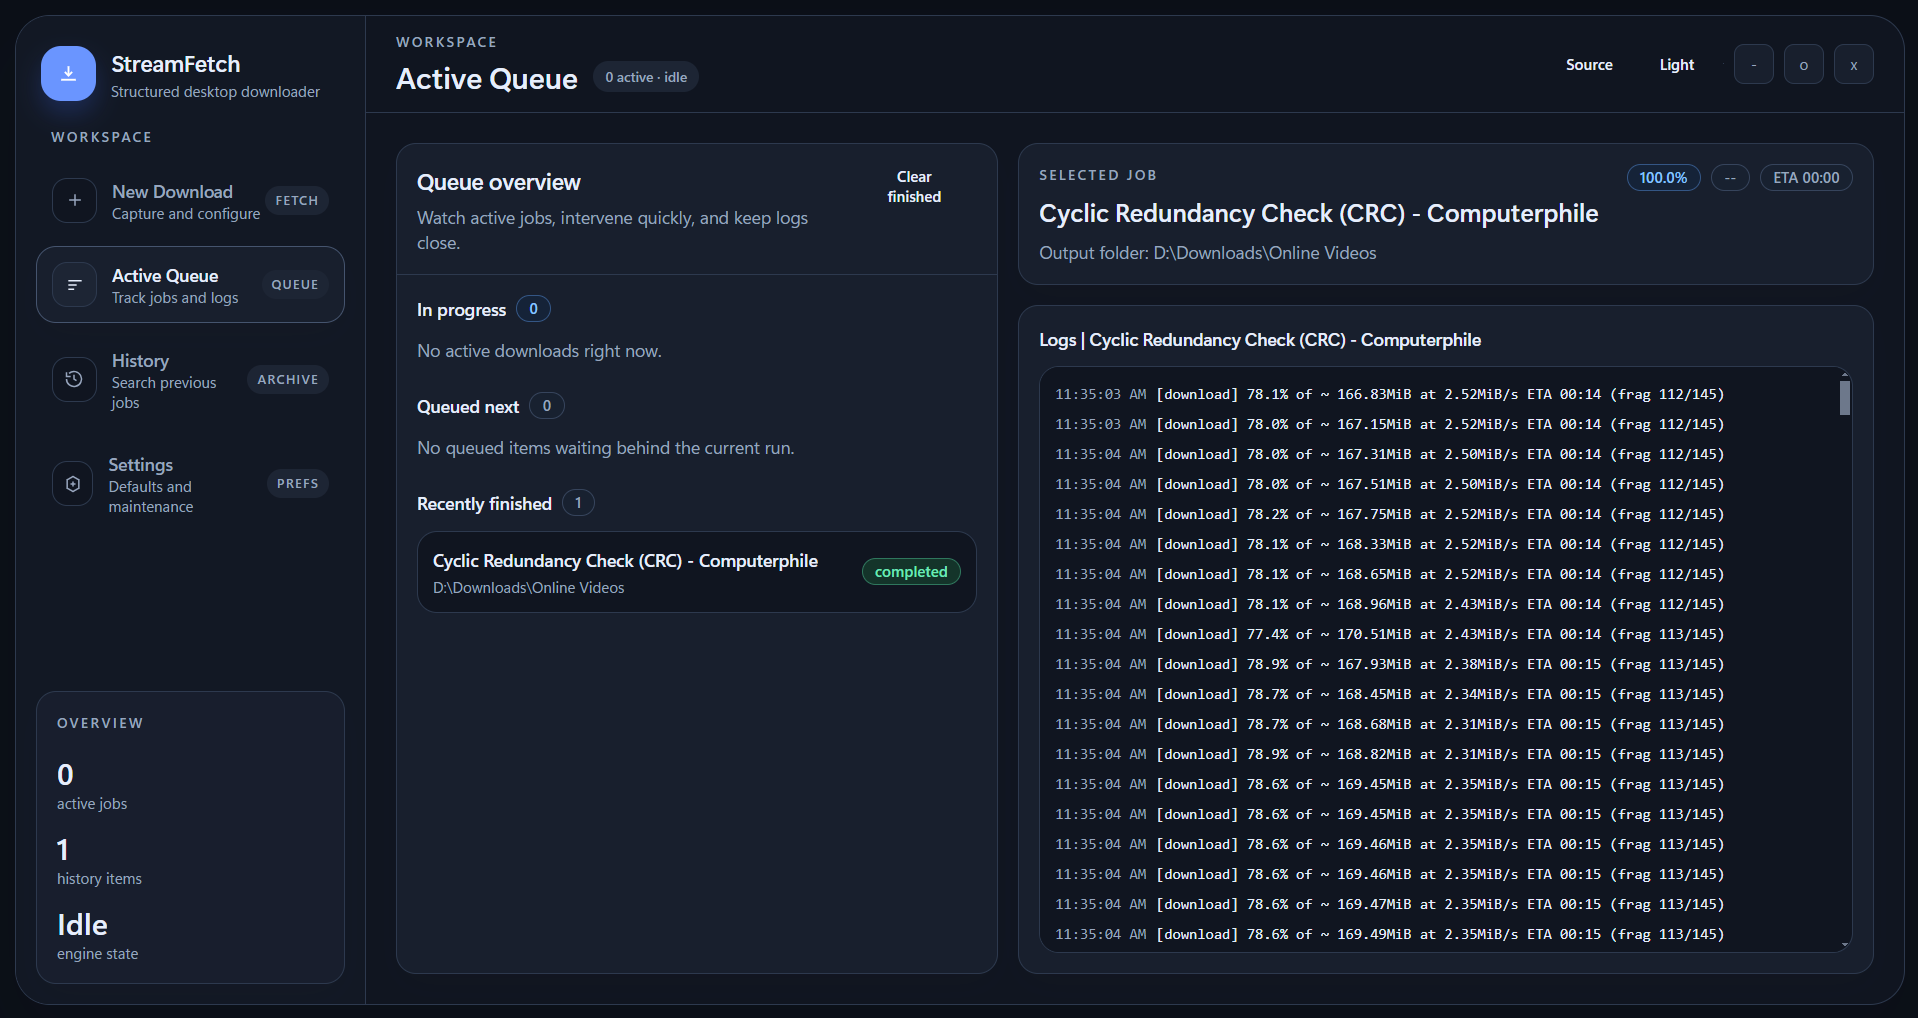Click the ARCHIVE badge
The image size is (1918, 1018).
[x=288, y=380]
